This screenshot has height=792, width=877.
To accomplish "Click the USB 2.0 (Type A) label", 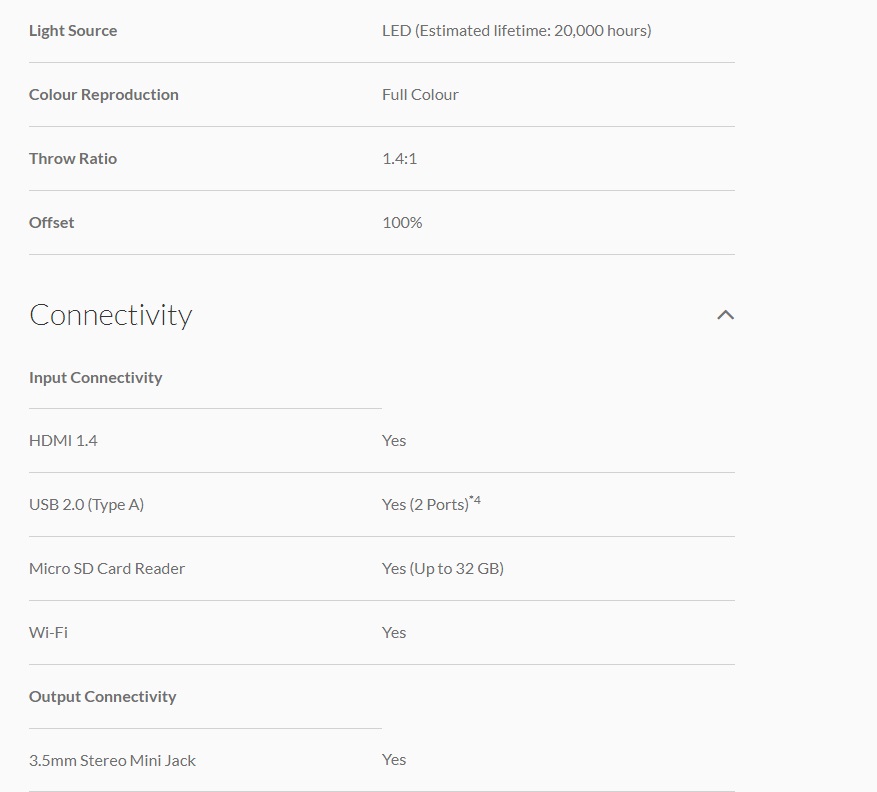I will (87, 505).
